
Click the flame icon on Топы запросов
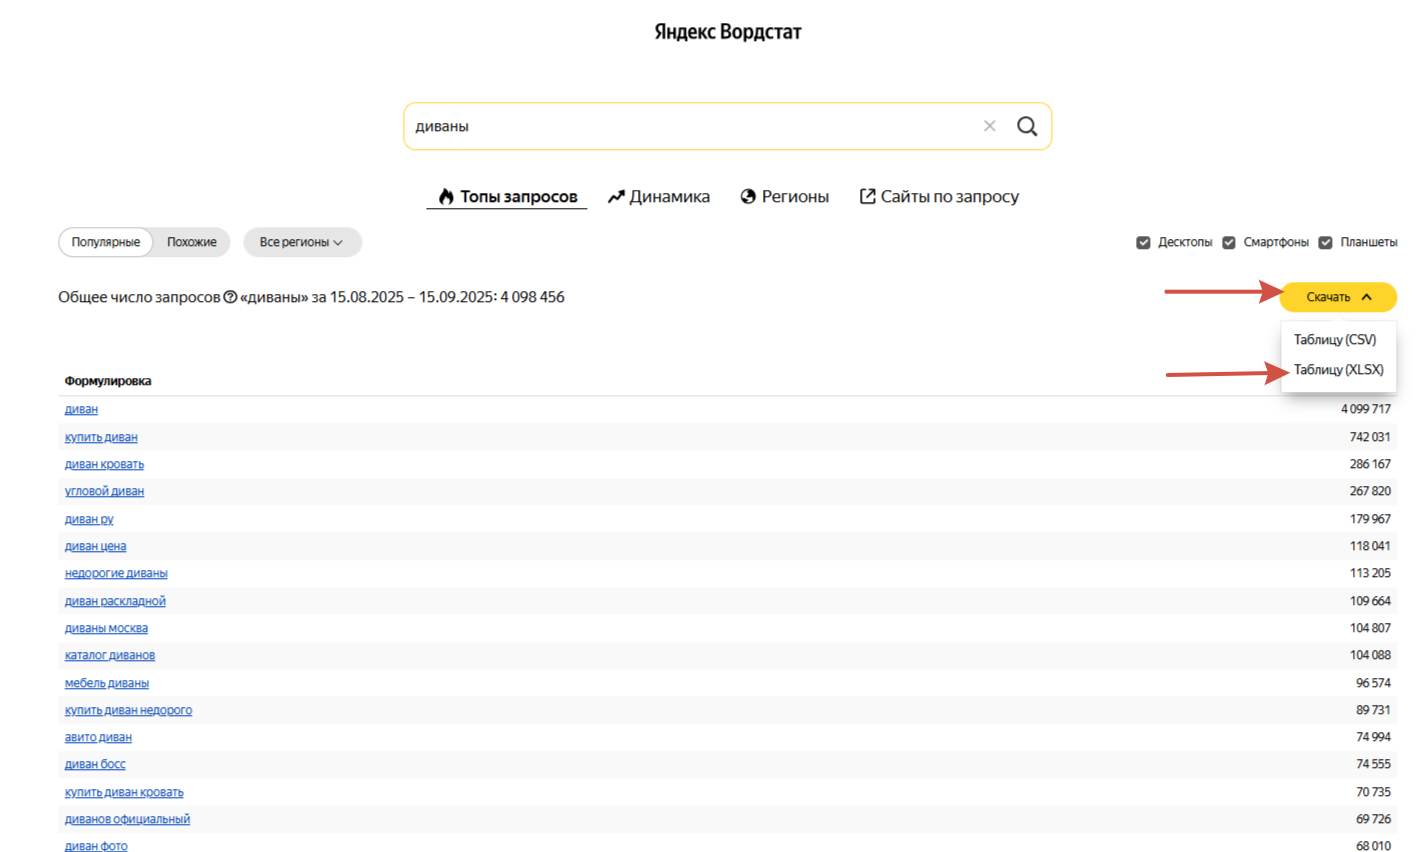pyautogui.click(x=446, y=197)
